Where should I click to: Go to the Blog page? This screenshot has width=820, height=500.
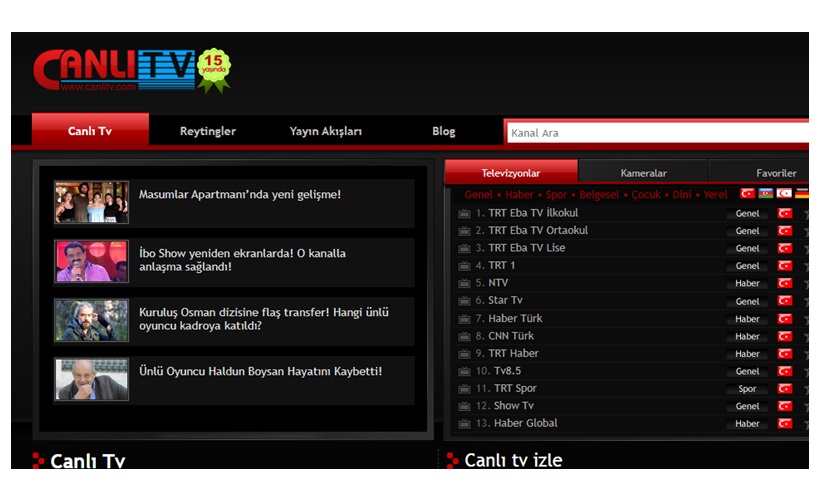pyautogui.click(x=443, y=131)
